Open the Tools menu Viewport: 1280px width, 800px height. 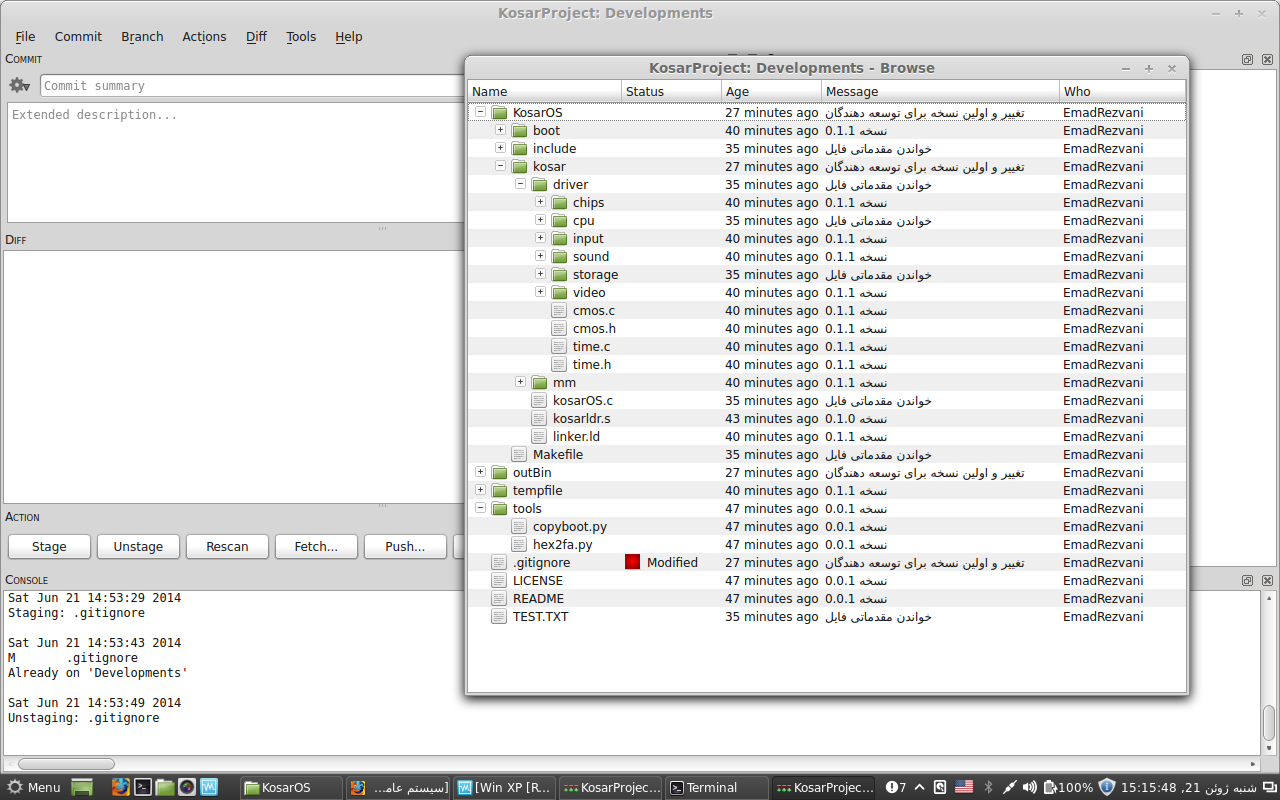point(300,37)
